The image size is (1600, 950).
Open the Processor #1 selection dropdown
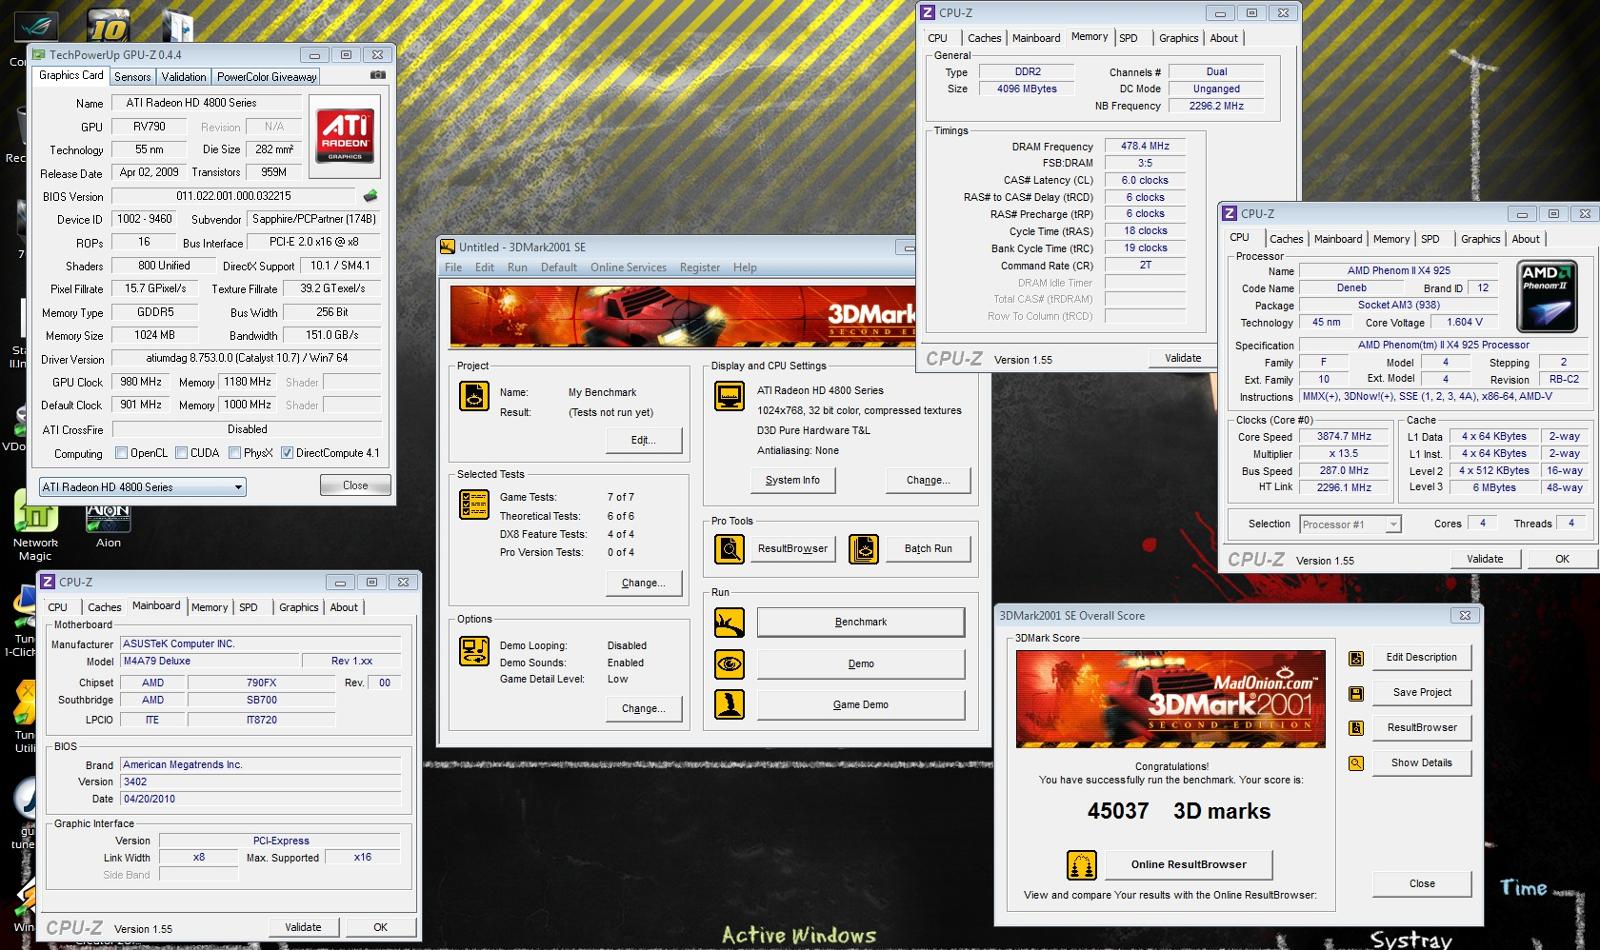click(1349, 524)
